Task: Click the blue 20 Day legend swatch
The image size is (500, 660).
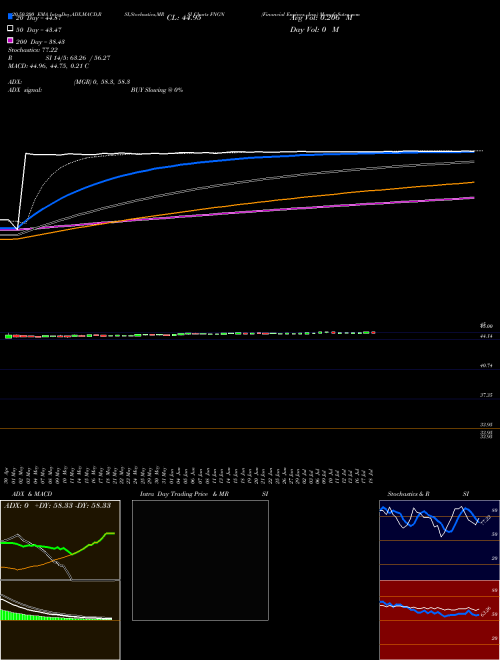Action: tap(10, 16)
